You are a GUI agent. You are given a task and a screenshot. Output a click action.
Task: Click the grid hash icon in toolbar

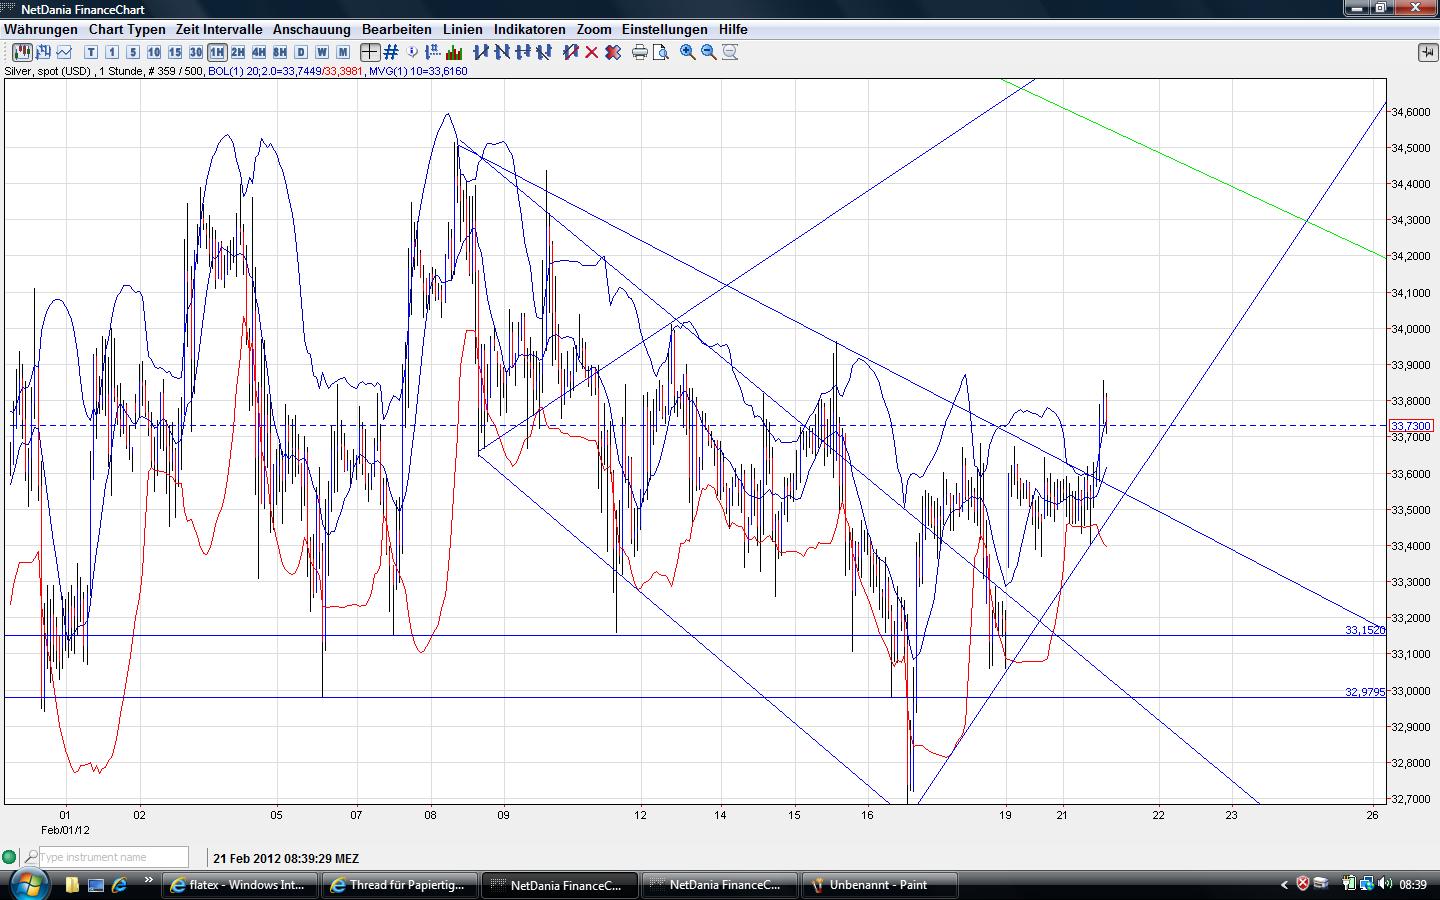(x=392, y=52)
